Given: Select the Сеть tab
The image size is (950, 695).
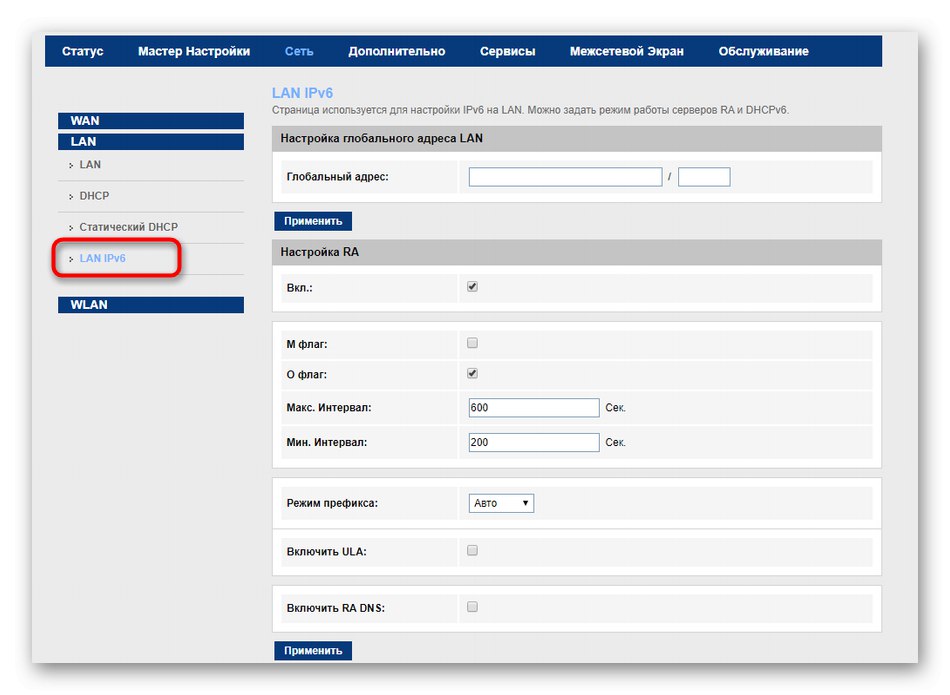Looking at the screenshot, I should click(299, 52).
